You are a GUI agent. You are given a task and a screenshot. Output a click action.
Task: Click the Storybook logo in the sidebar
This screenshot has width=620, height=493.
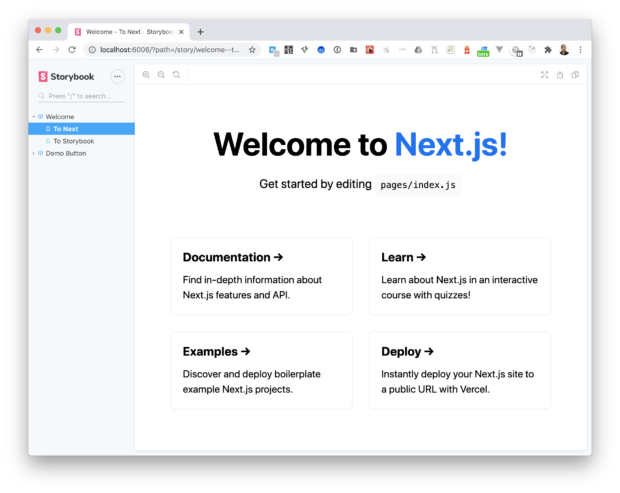(66, 77)
